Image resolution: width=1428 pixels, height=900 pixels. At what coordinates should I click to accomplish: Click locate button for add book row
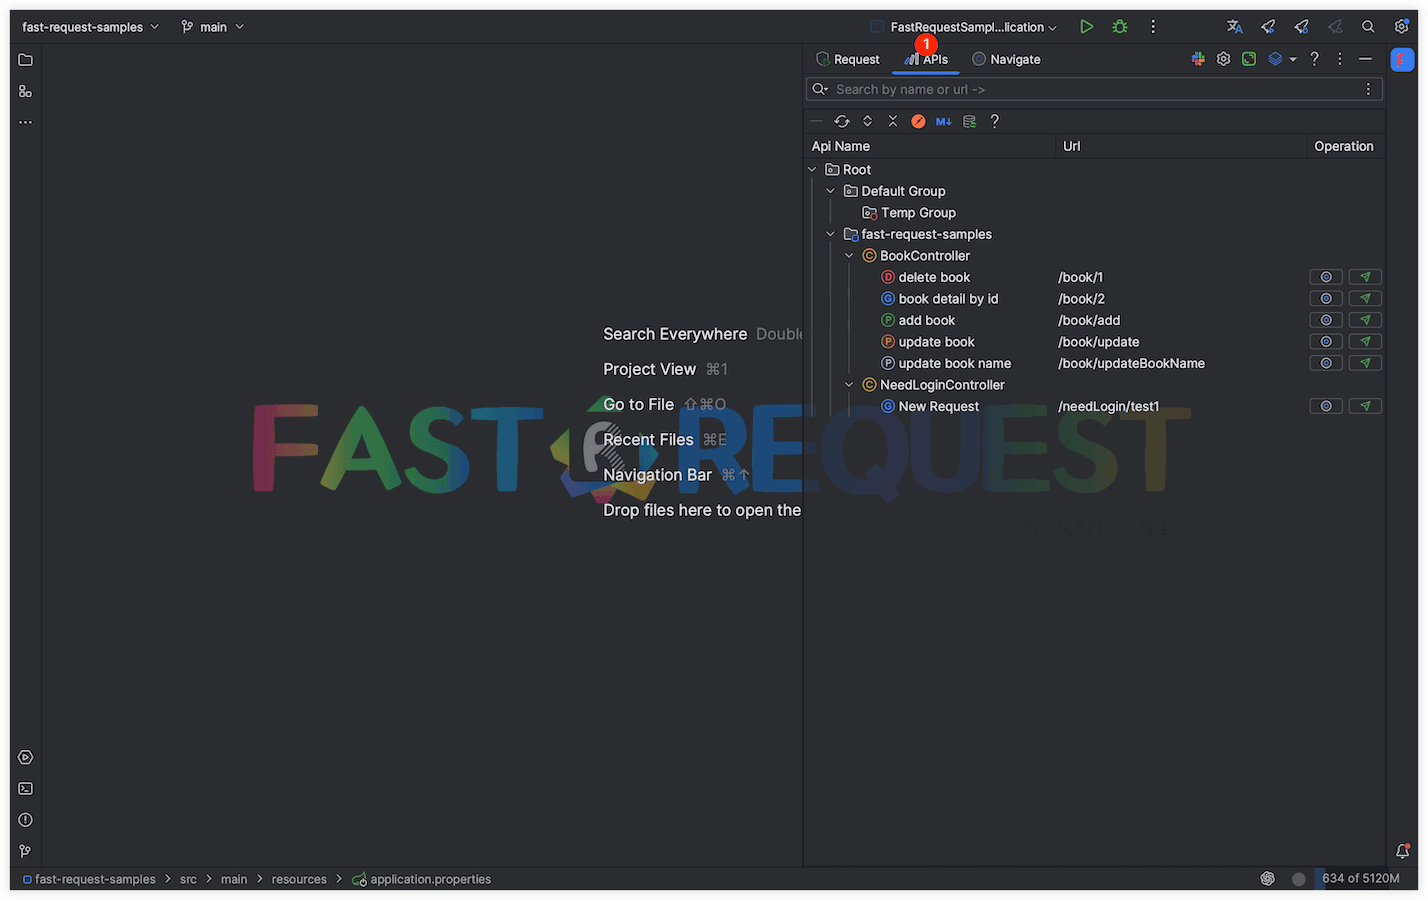pos(1325,320)
